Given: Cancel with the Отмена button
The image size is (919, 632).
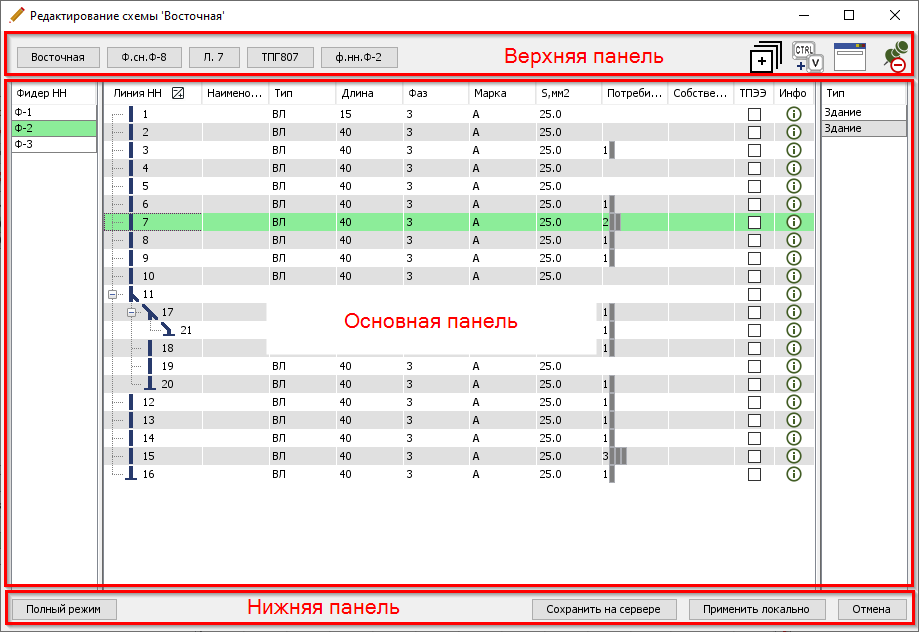Looking at the screenshot, I should click(x=872, y=609).
